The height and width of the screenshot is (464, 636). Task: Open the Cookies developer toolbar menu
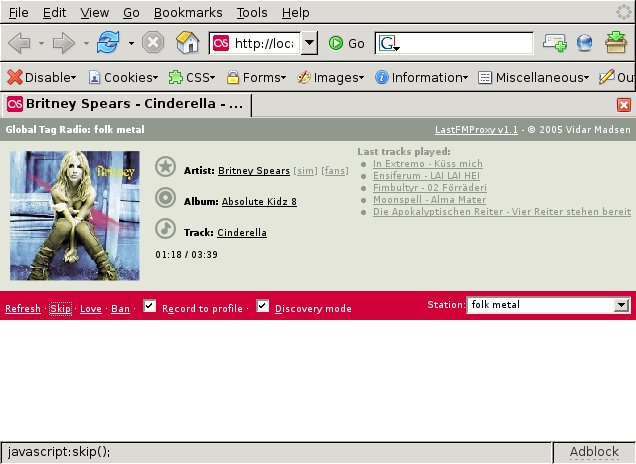[x=123, y=77]
